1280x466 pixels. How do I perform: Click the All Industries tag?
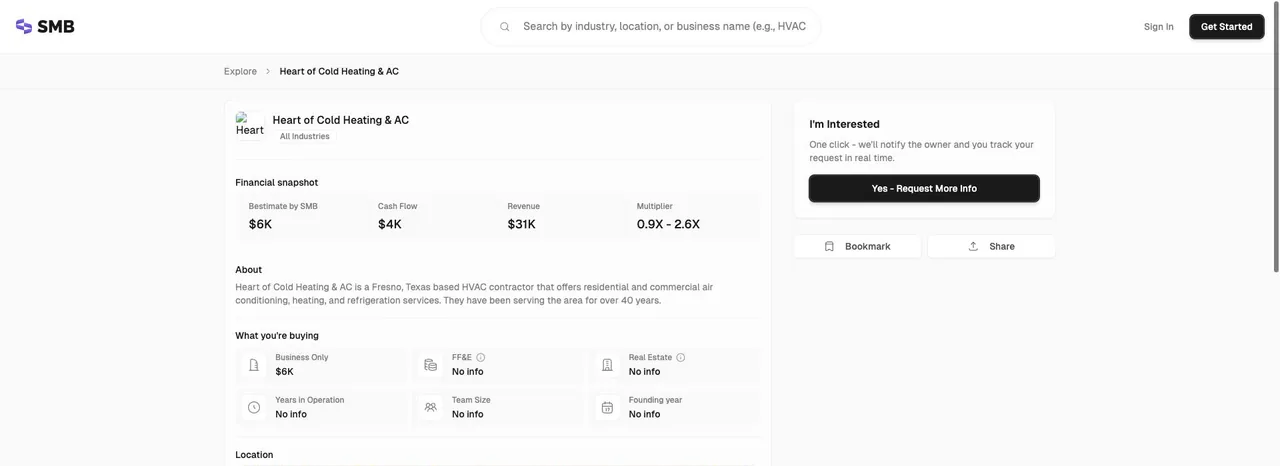304,136
